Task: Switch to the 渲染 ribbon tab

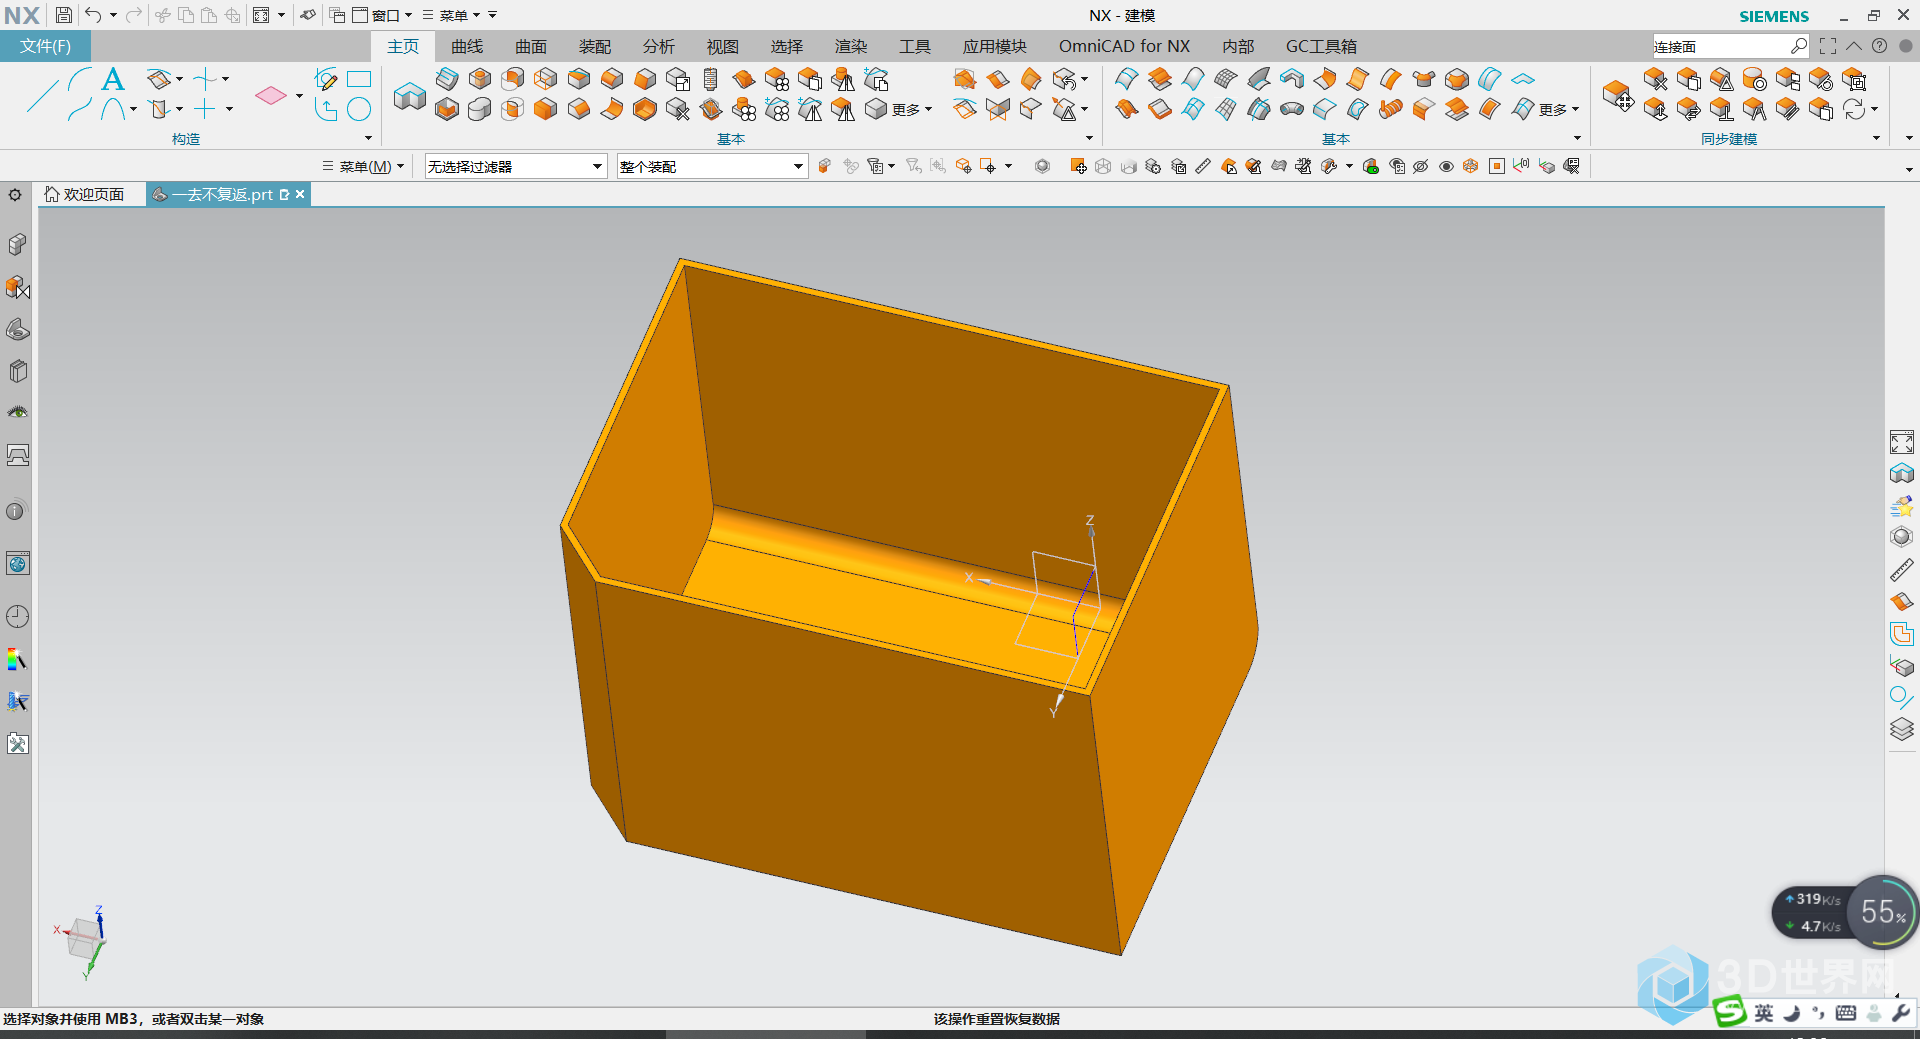Action: [851, 46]
